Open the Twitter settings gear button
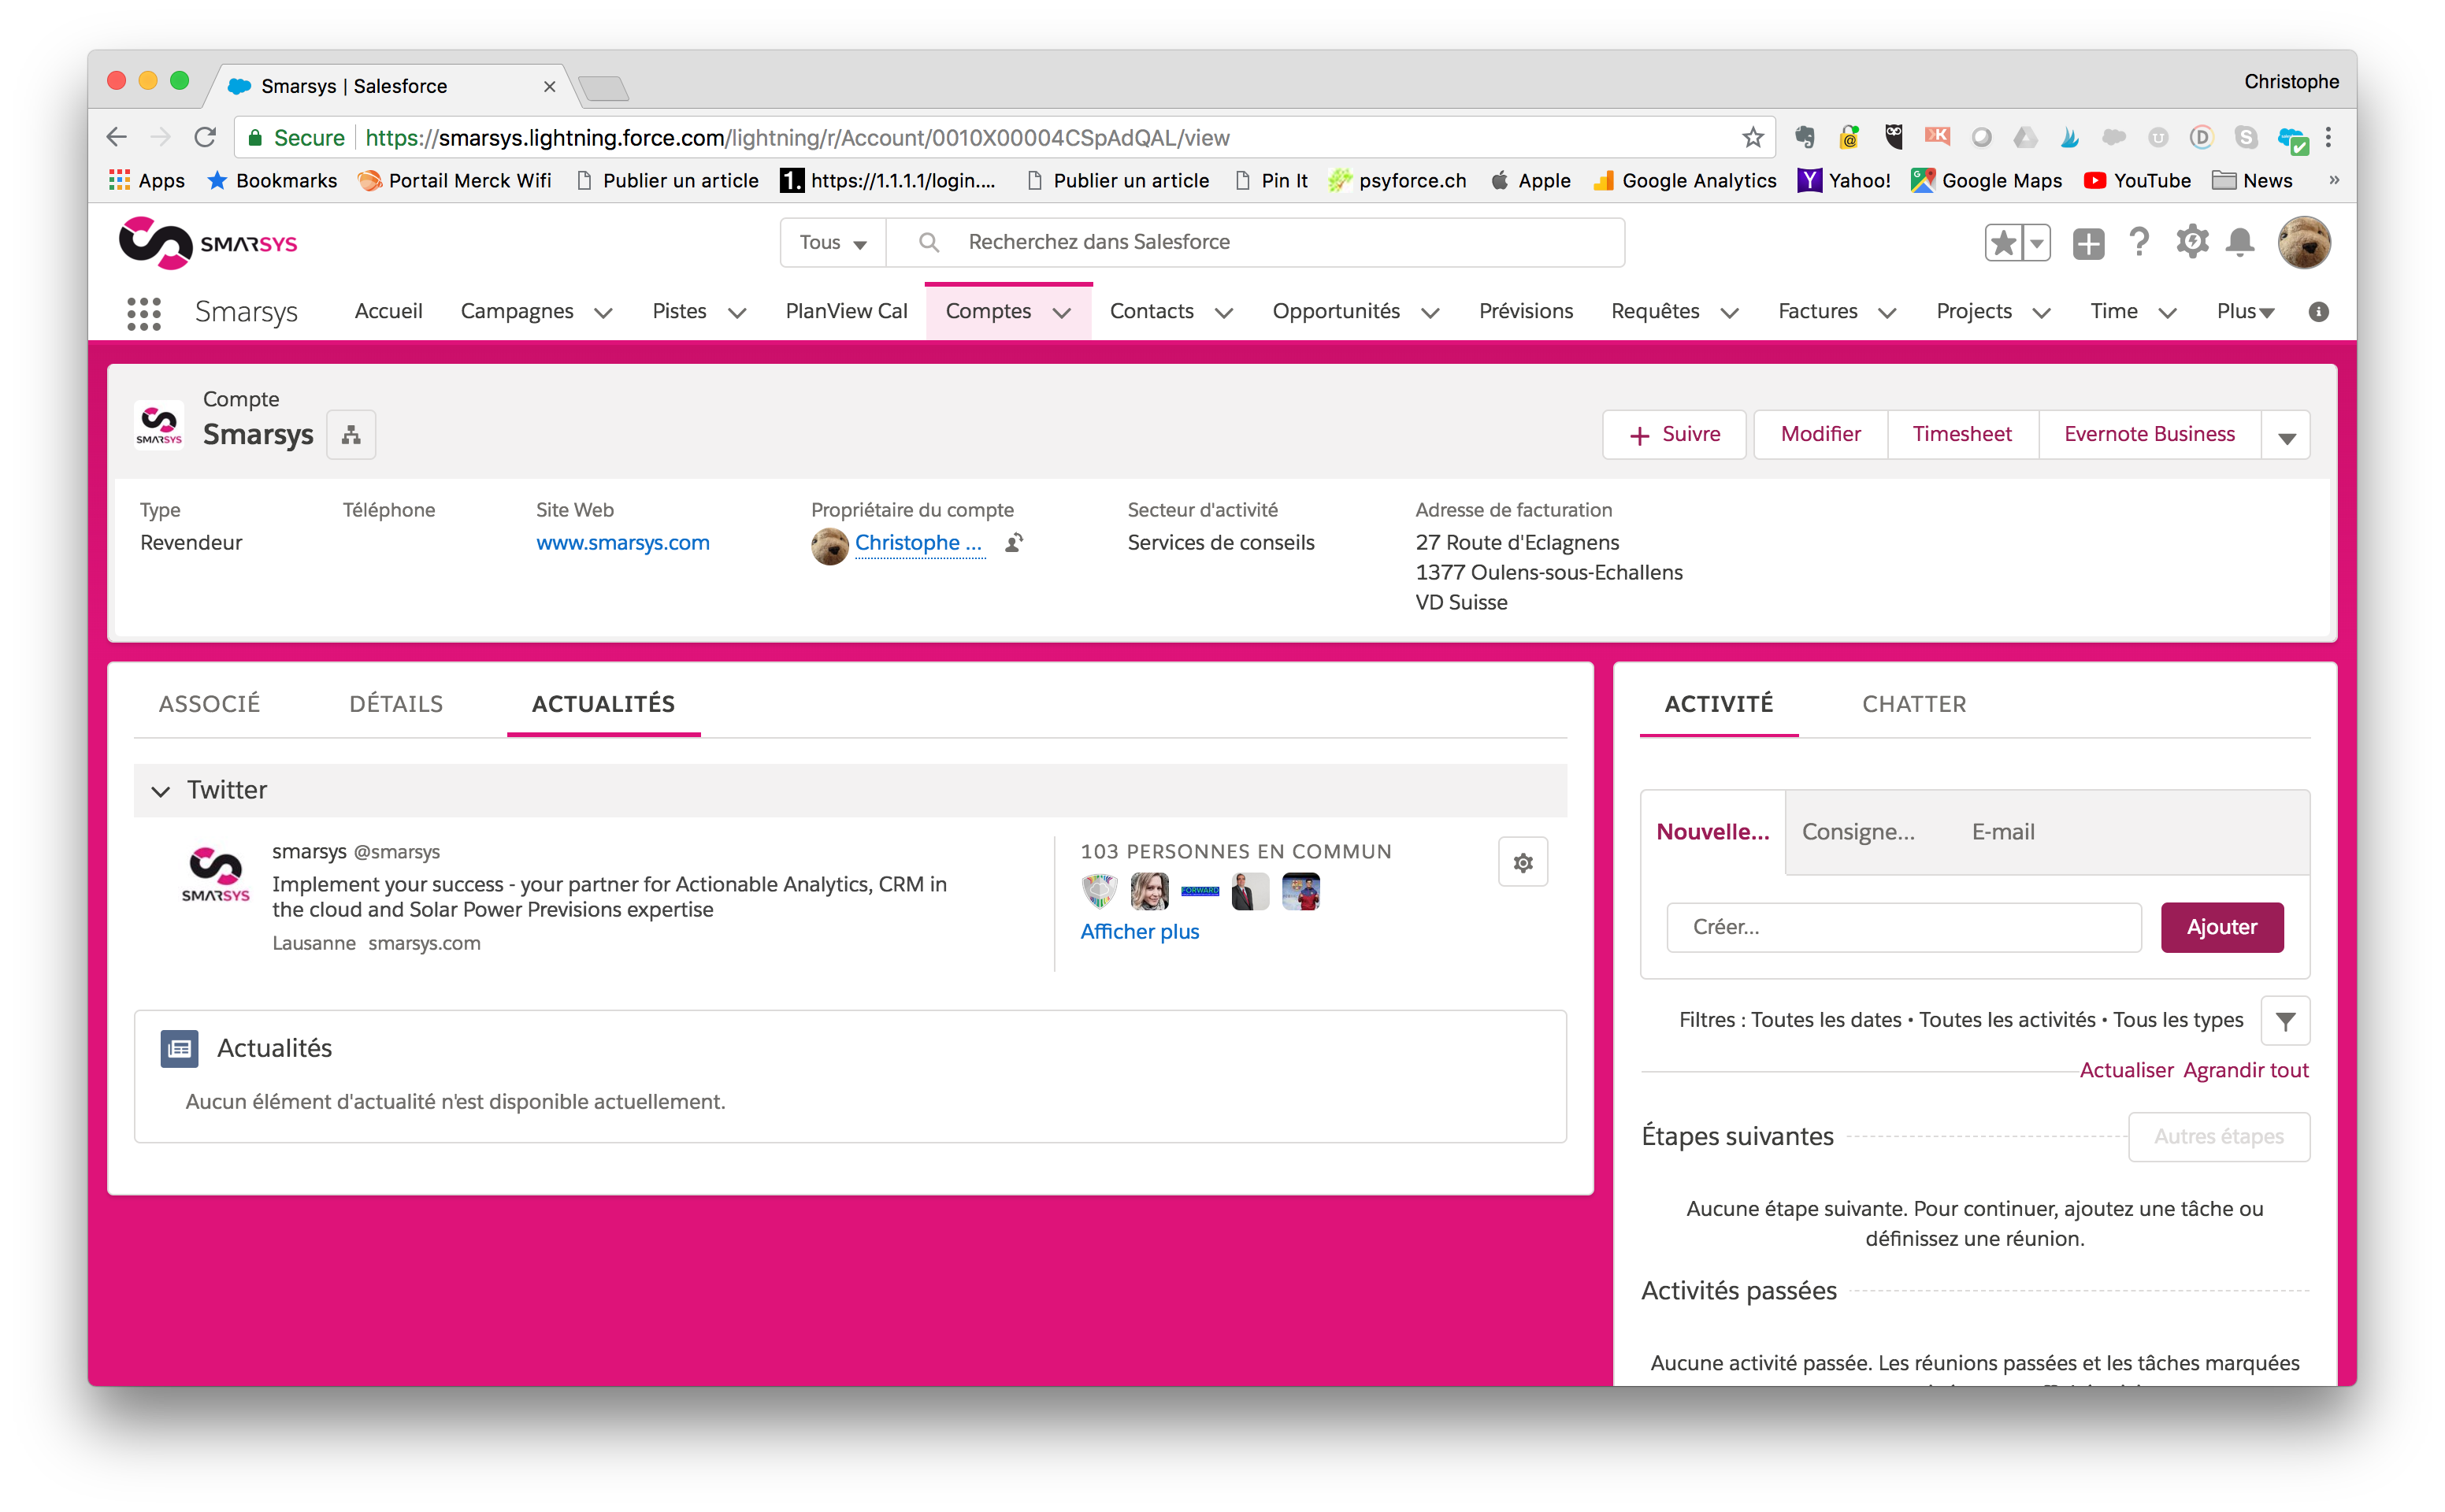The height and width of the screenshot is (1512, 2445). 1523,862
